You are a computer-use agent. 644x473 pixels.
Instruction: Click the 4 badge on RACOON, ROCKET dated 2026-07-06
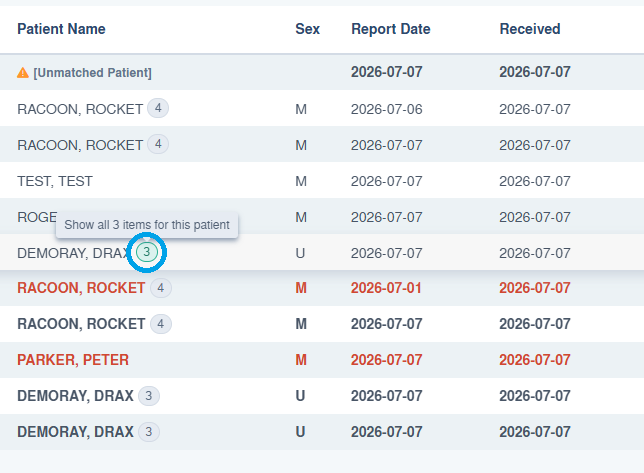[158, 108]
